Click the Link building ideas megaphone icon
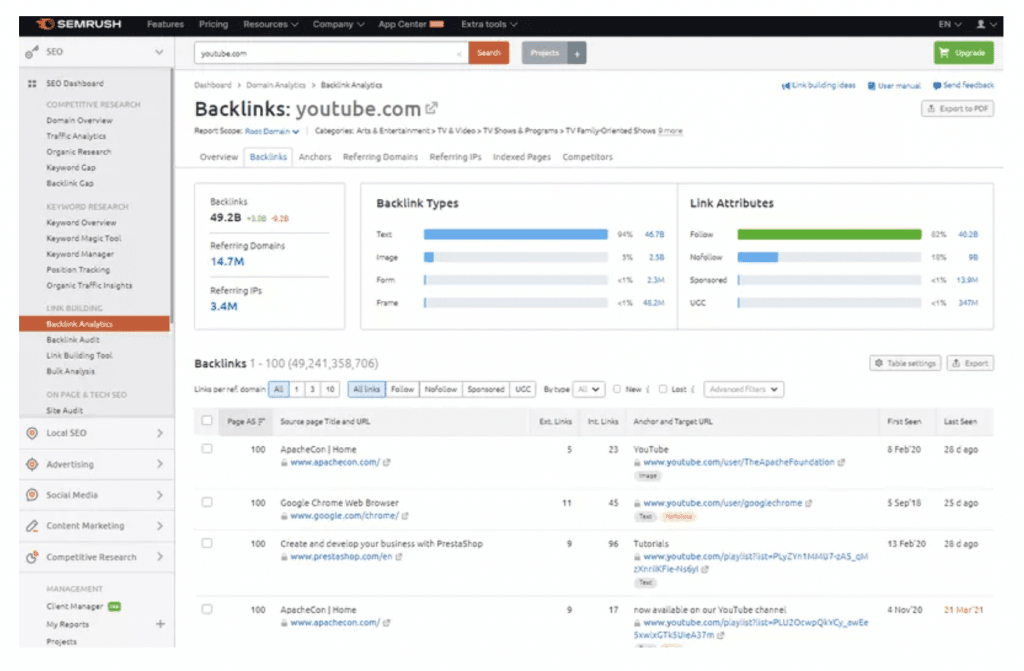This screenshot has width=1024, height=671. 786,86
